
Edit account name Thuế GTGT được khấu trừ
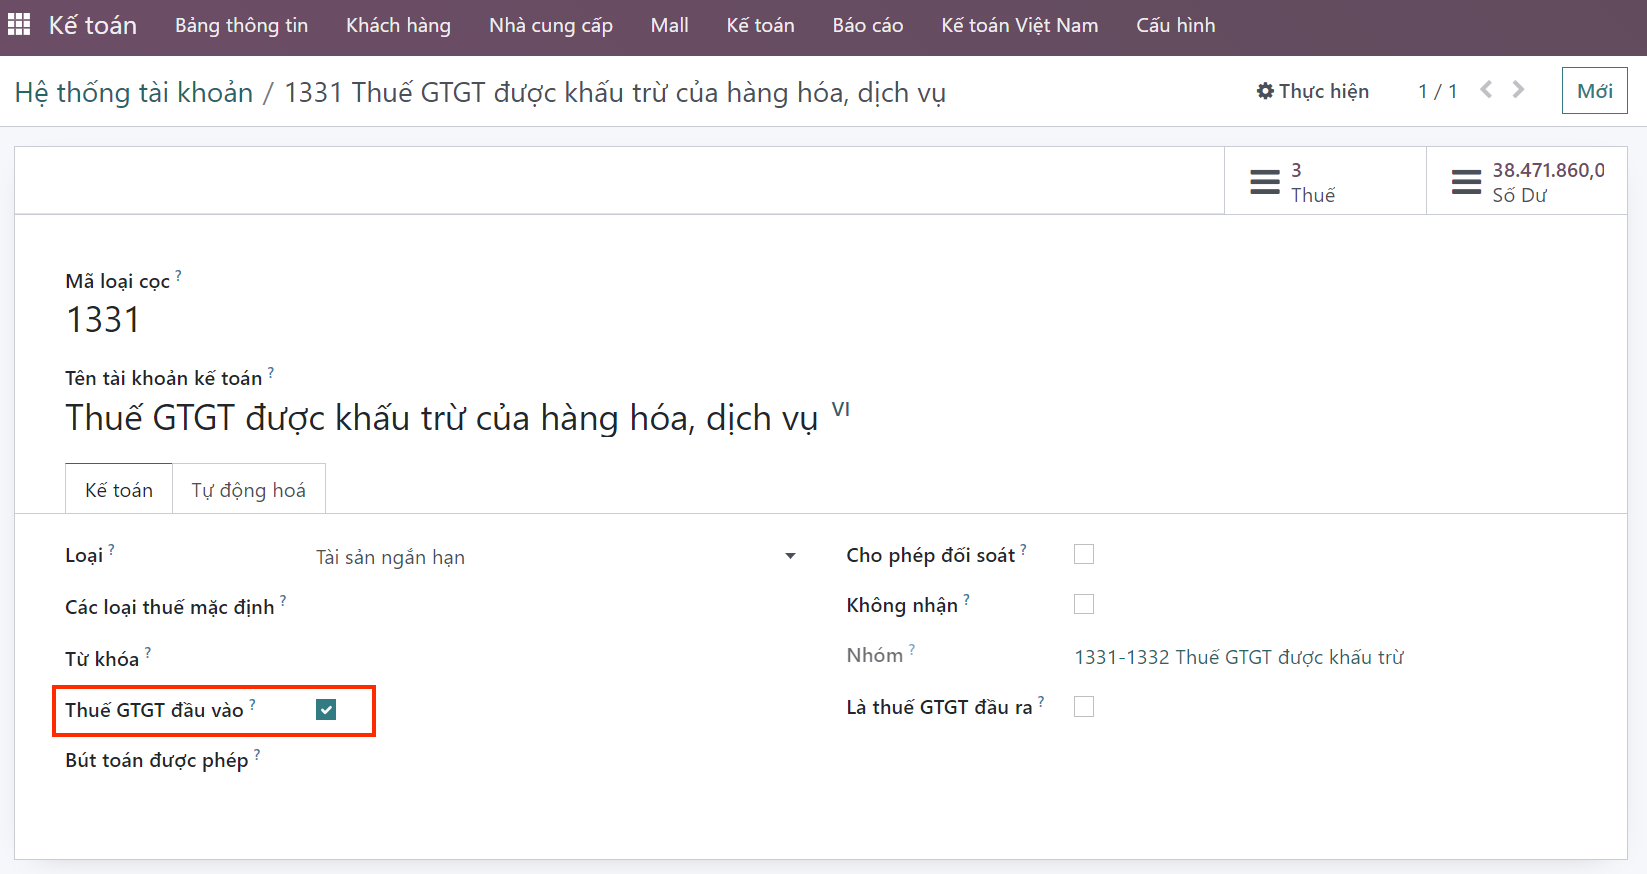(x=441, y=417)
